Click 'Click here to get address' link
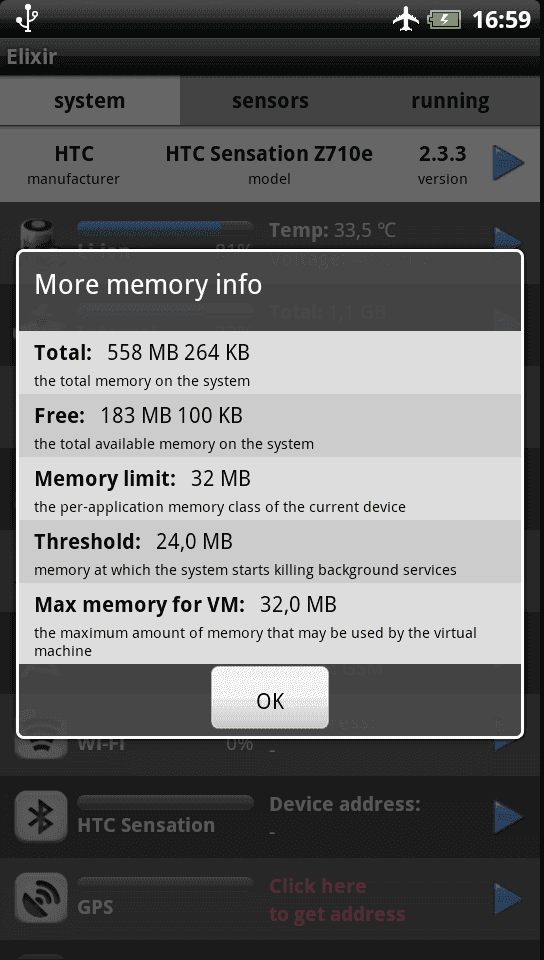The width and height of the screenshot is (544, 960). point(337,900)
